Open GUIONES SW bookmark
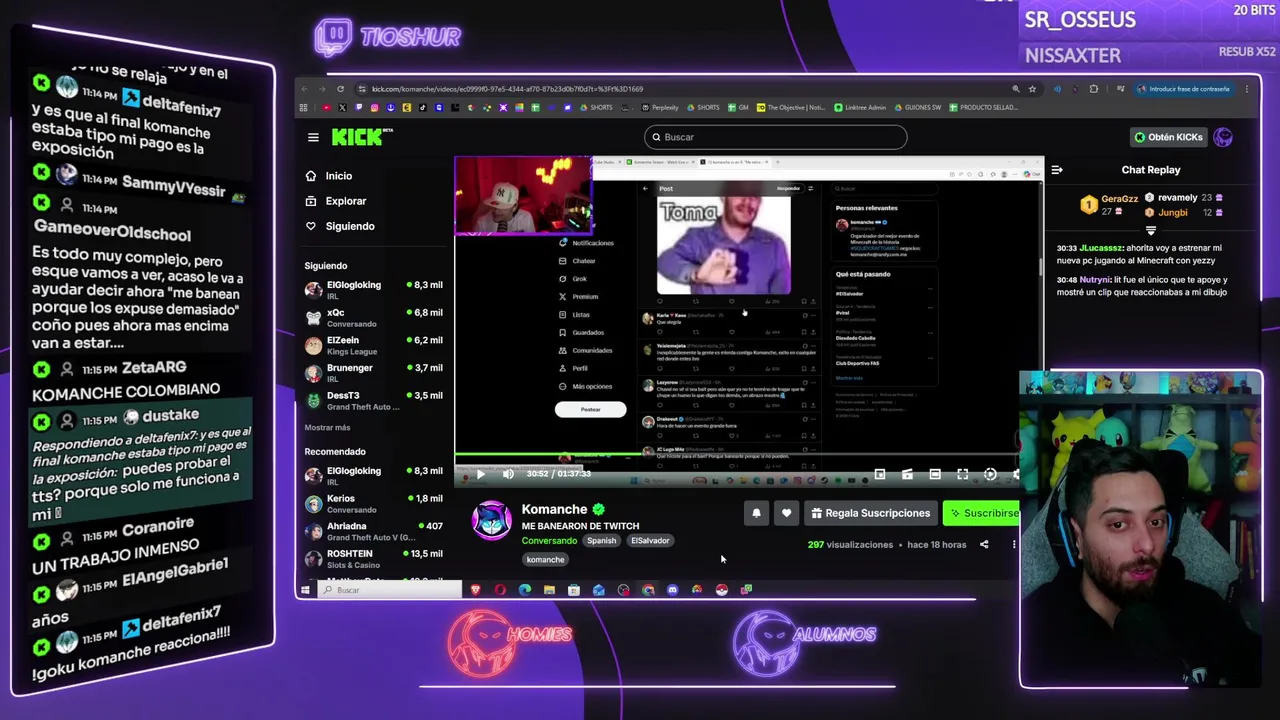This screenshot has height=720, width=1280. (x=917, y=107)
